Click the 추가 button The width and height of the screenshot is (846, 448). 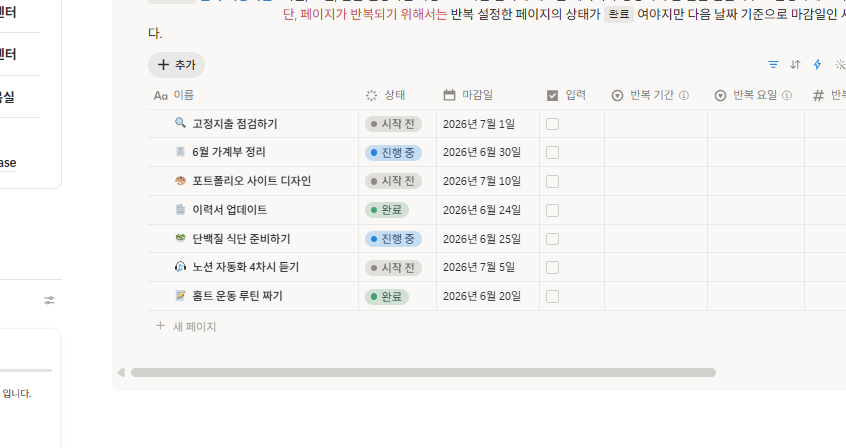(176, 65)
